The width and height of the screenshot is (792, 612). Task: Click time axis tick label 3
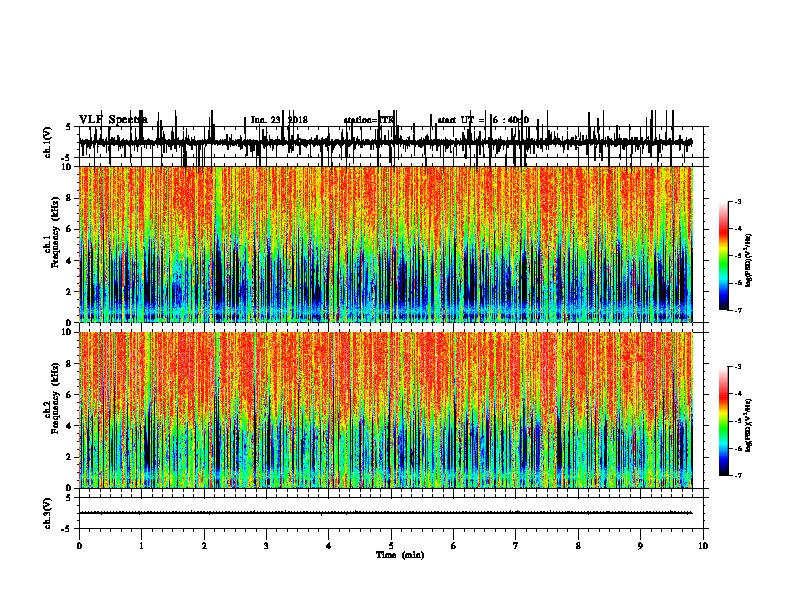coord(266,546)
